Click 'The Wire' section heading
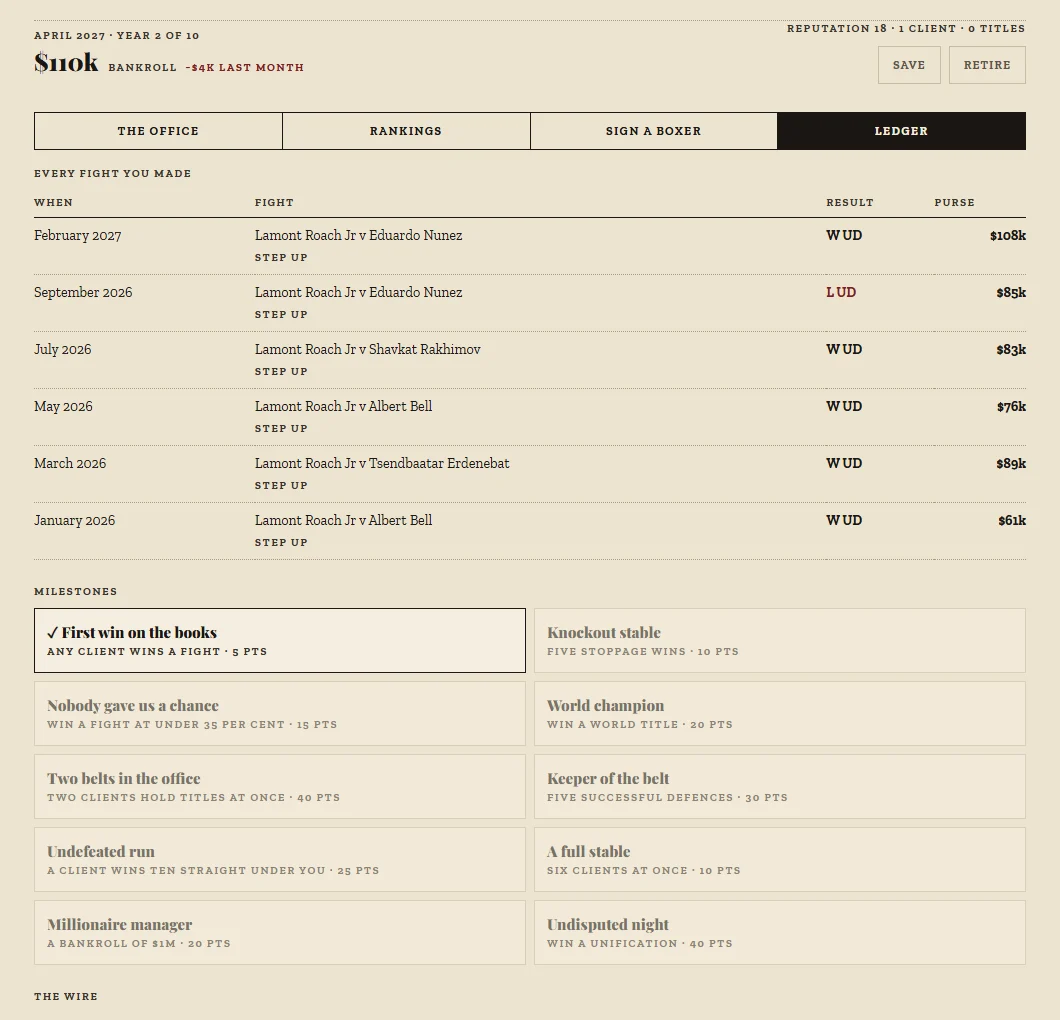This screenshot has height=1020, width=1060. (x=66, y=996)
